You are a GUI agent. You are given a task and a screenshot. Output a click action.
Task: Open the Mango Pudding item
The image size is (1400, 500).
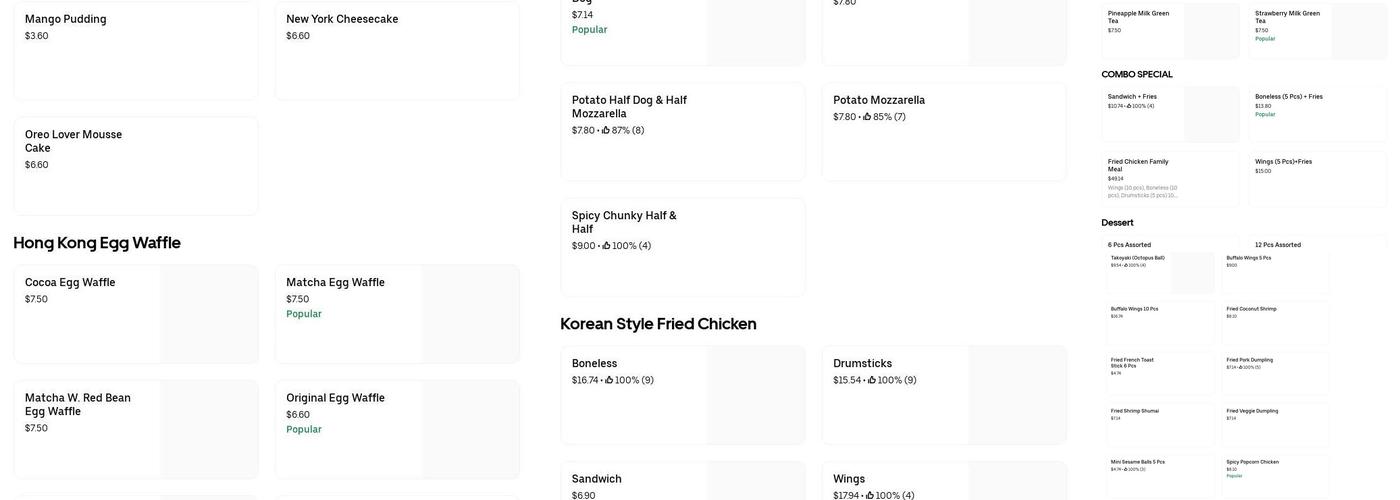pos(135,50)
